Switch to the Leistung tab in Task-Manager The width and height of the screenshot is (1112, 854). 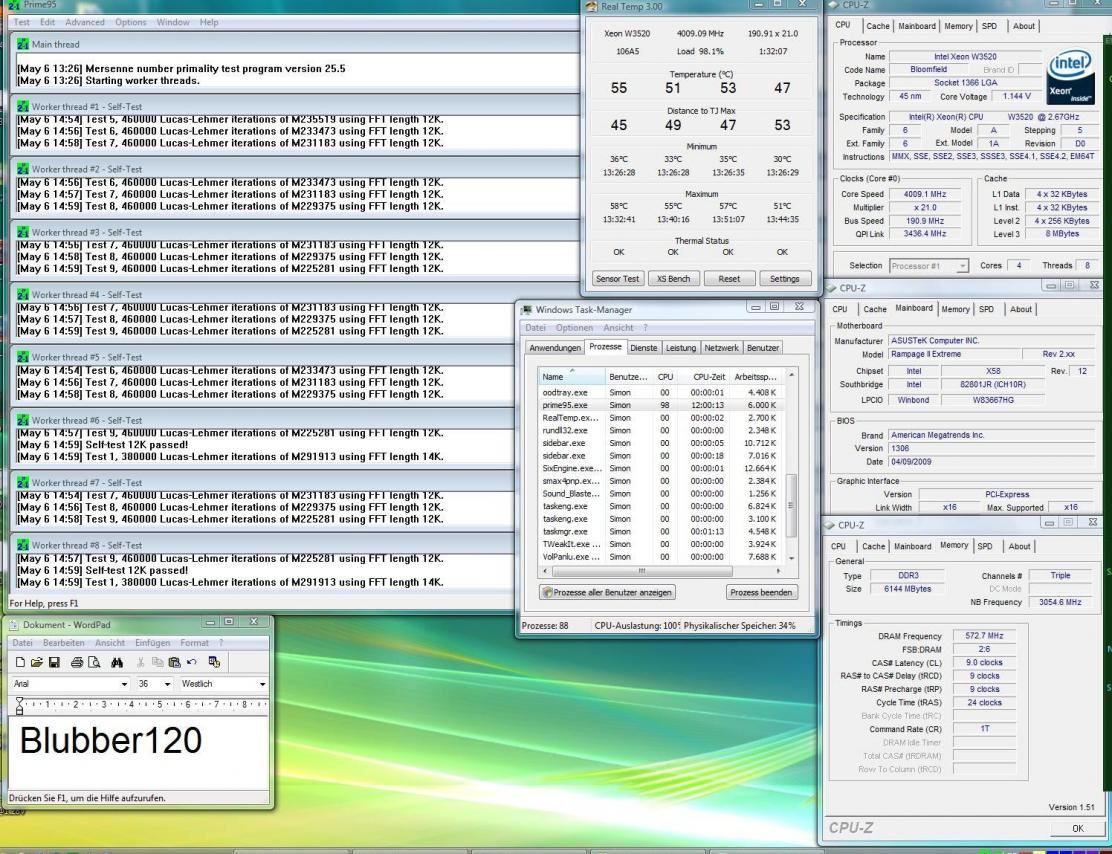pos(681,348)
